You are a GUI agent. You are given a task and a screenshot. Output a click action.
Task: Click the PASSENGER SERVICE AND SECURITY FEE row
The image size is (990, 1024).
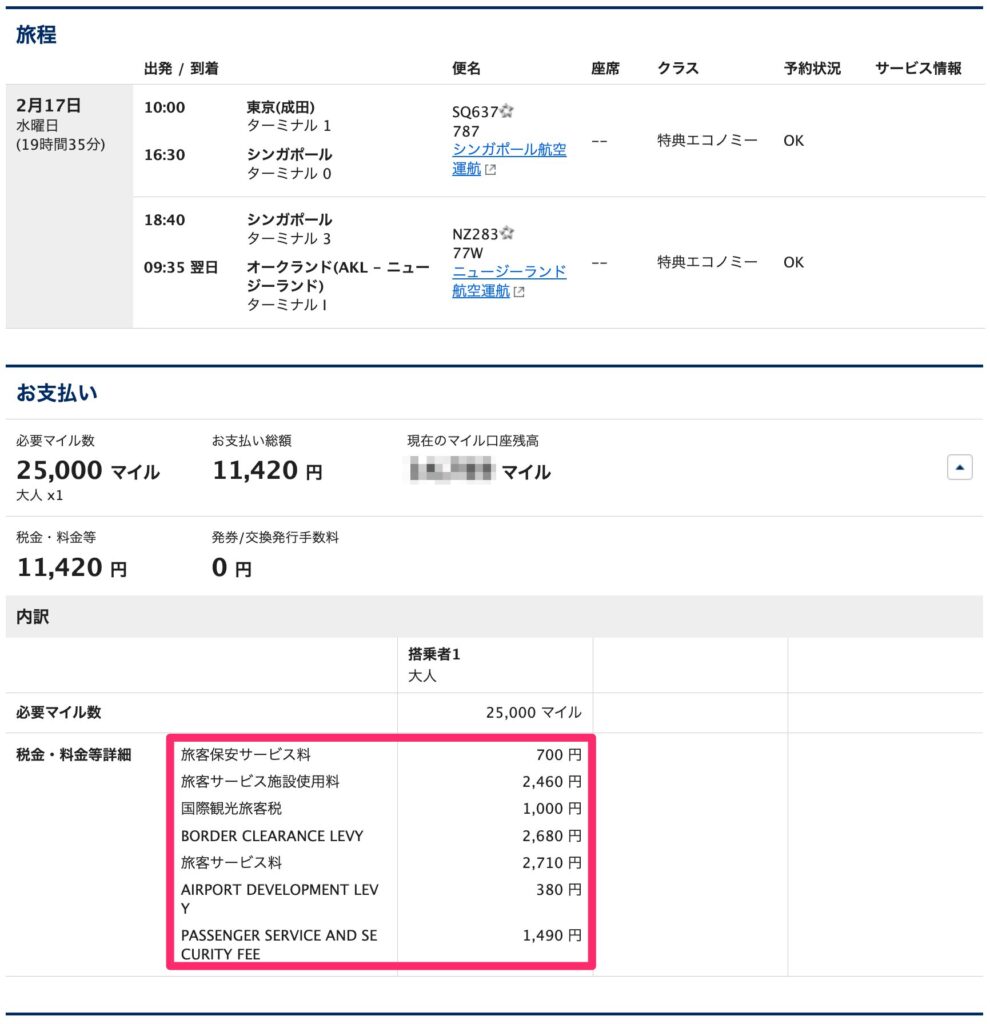(x=381, y=944)
